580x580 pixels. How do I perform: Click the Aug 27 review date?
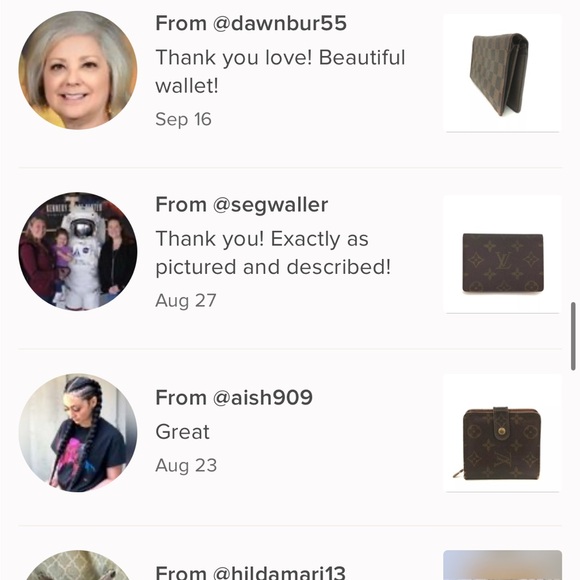pos(186,300)
